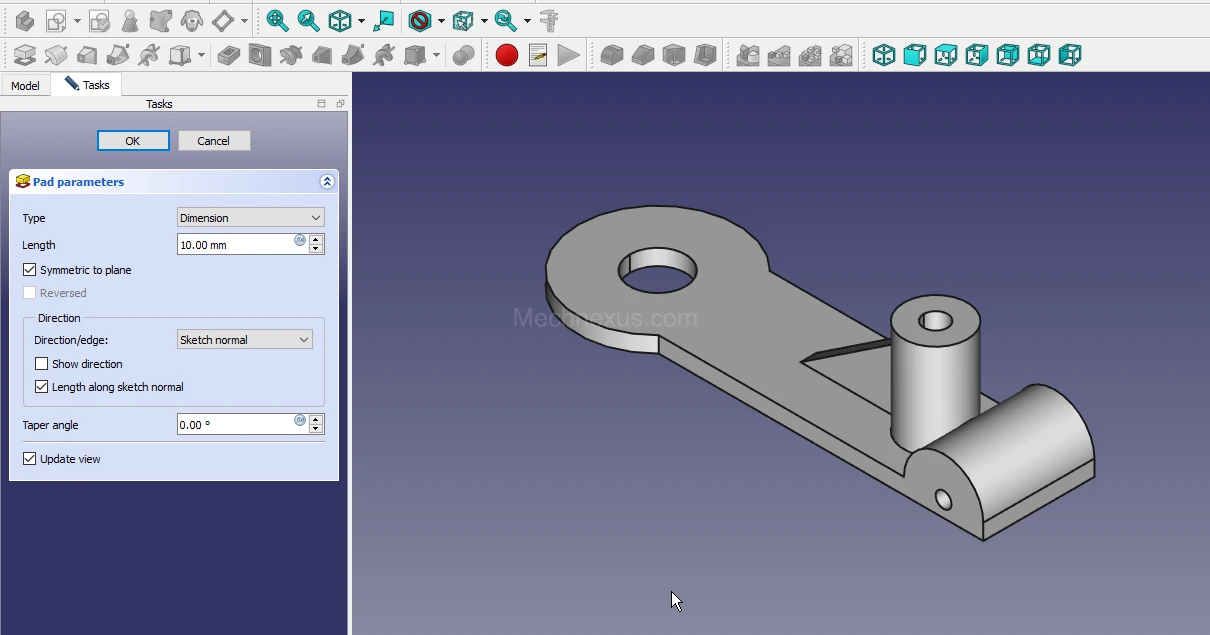This screenshot has width=1210, height=635.
Task: Click the Boolean operation spheres icon
Action: pos(463,55)
